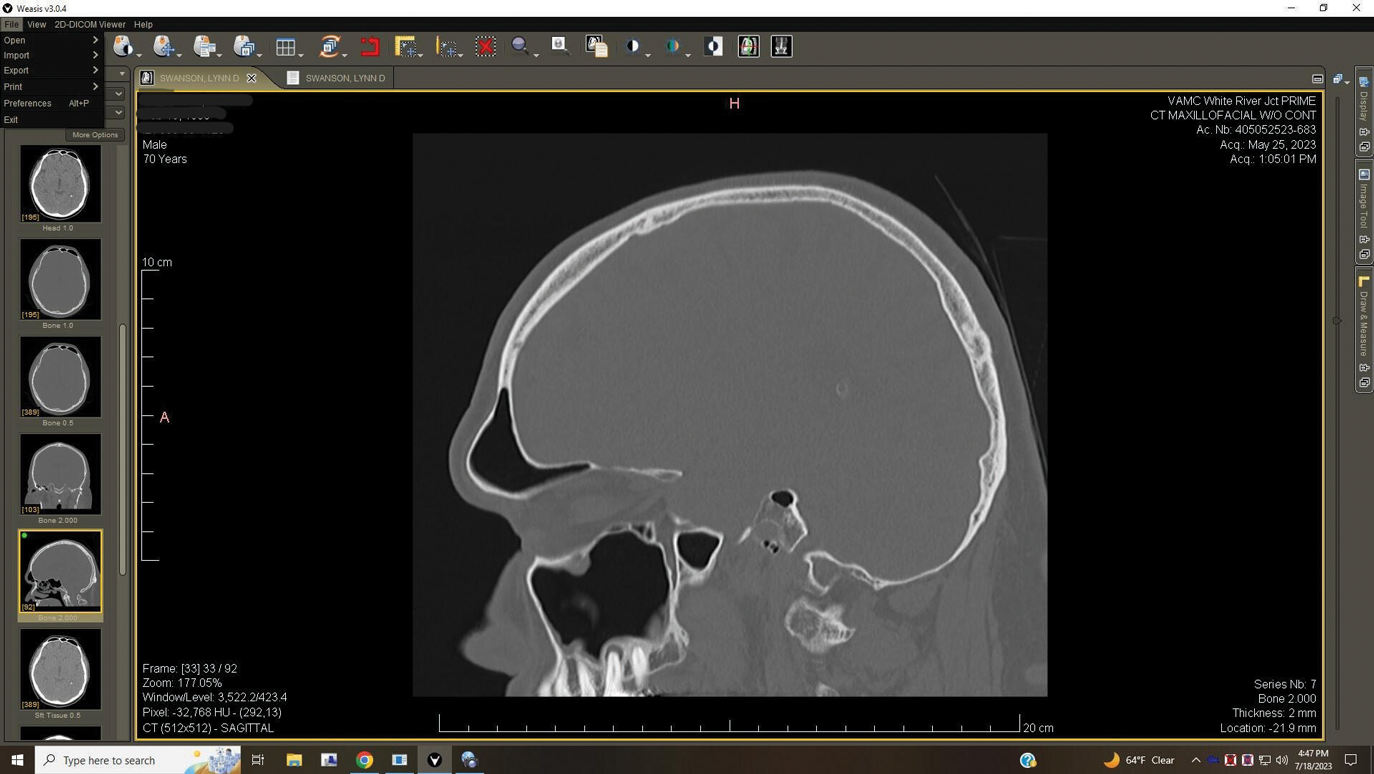
Task: Toggle the Display side panel
Action: (1364, 100)
